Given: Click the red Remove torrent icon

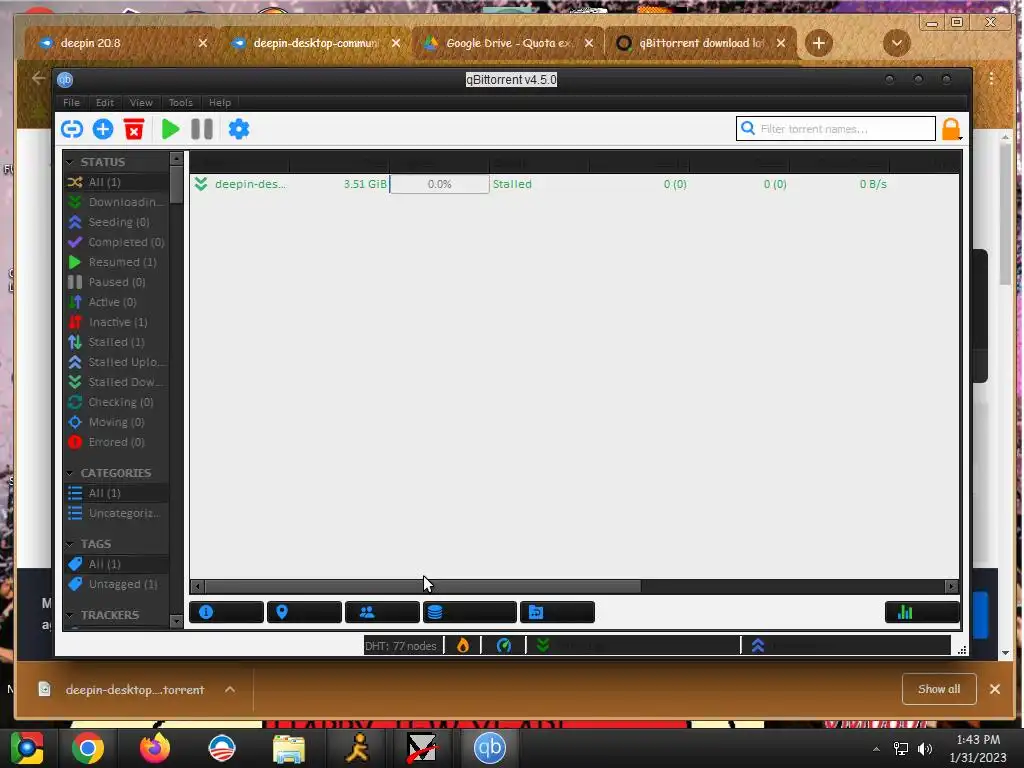Looking at the screenshot, I should (134, 129).
